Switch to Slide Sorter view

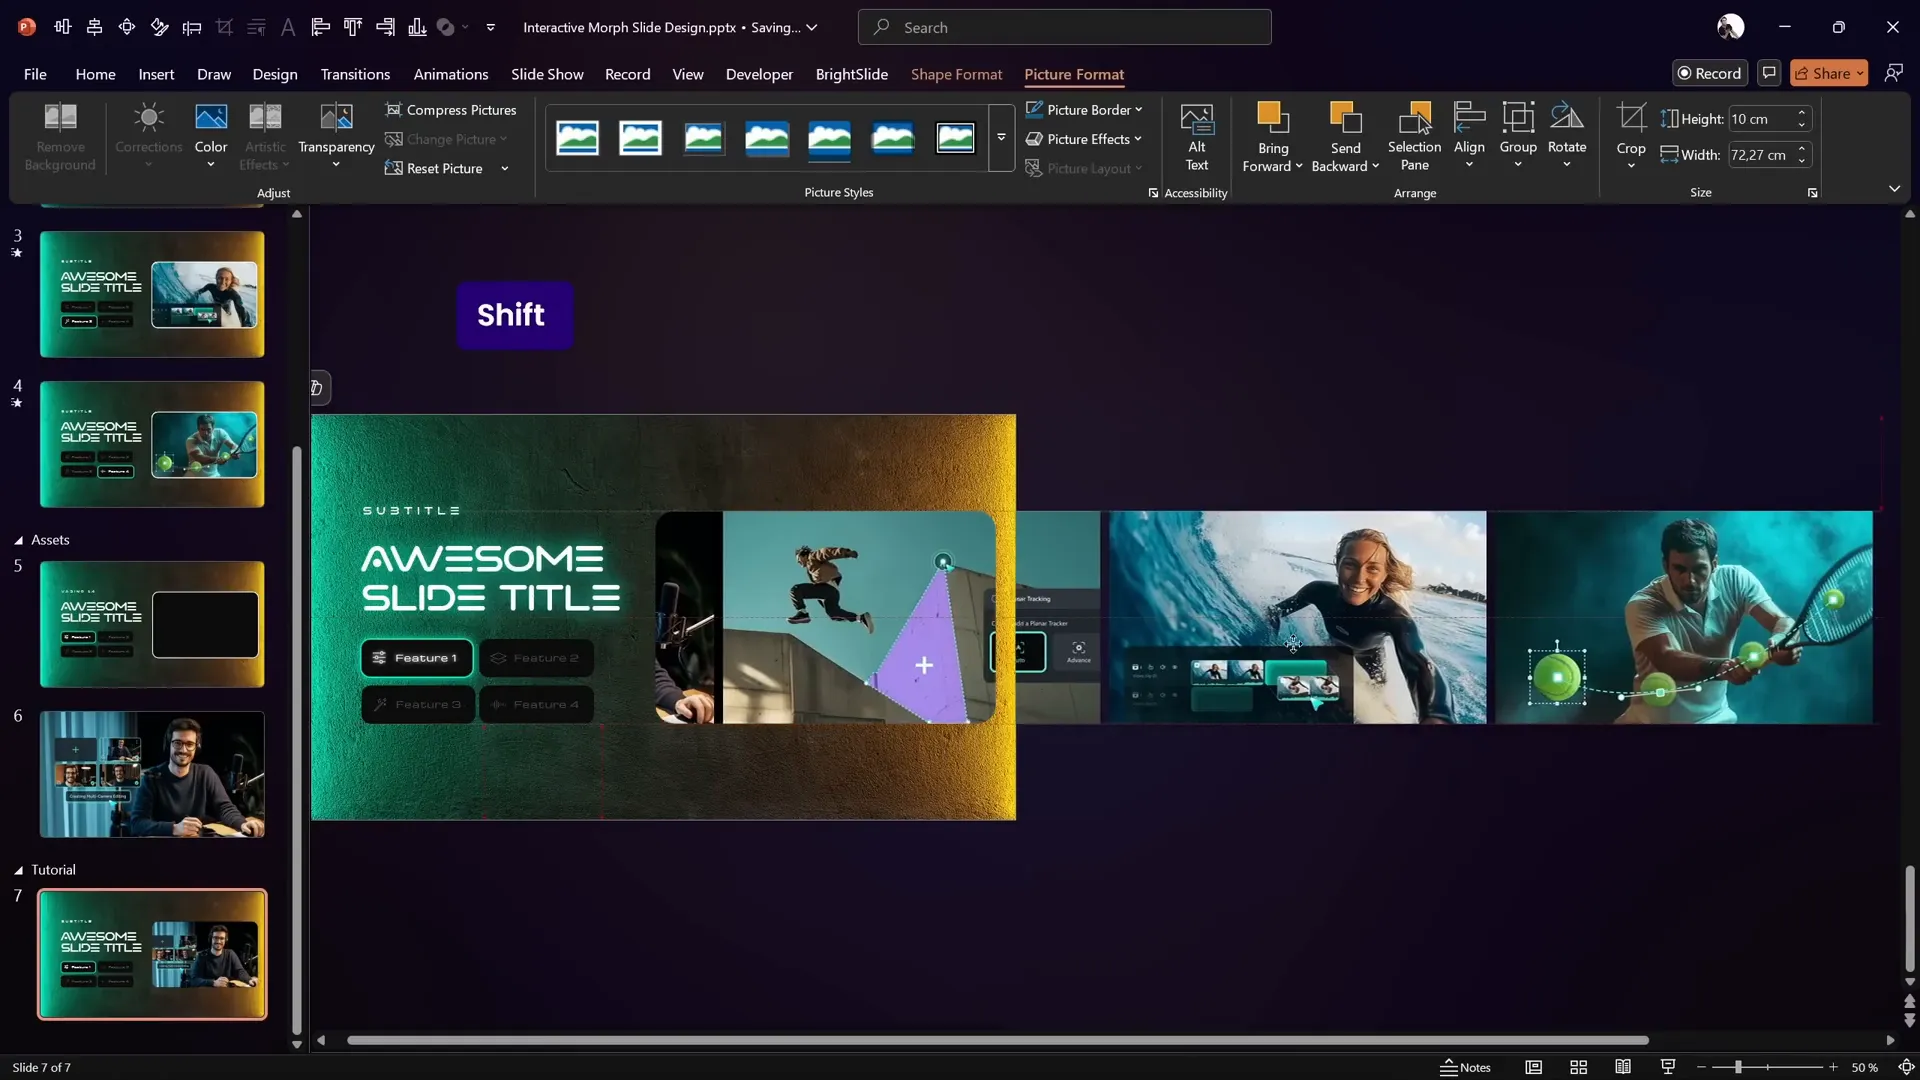[x=1578, y=1067]
